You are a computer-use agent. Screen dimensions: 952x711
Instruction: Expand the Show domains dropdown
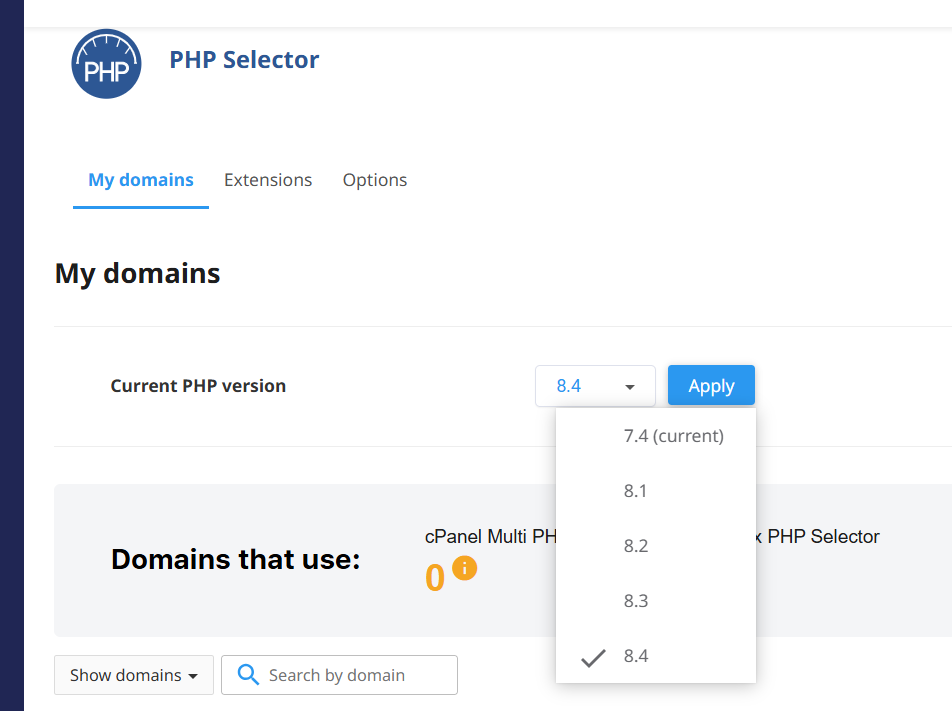click(133, 675)
